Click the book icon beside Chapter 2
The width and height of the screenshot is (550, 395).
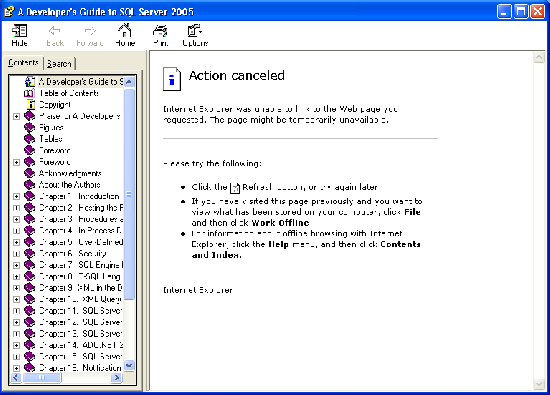(x=29, y=208)
